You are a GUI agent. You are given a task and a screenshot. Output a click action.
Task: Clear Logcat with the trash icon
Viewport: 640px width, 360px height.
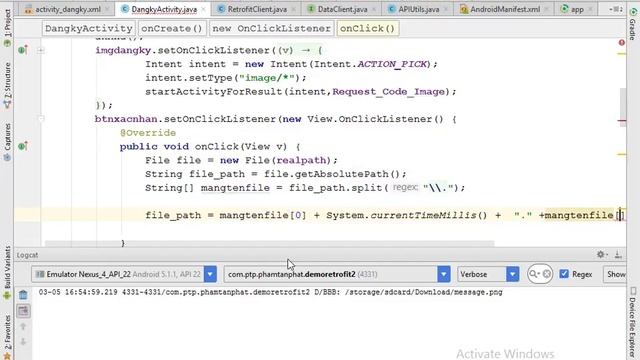point(23,295)
